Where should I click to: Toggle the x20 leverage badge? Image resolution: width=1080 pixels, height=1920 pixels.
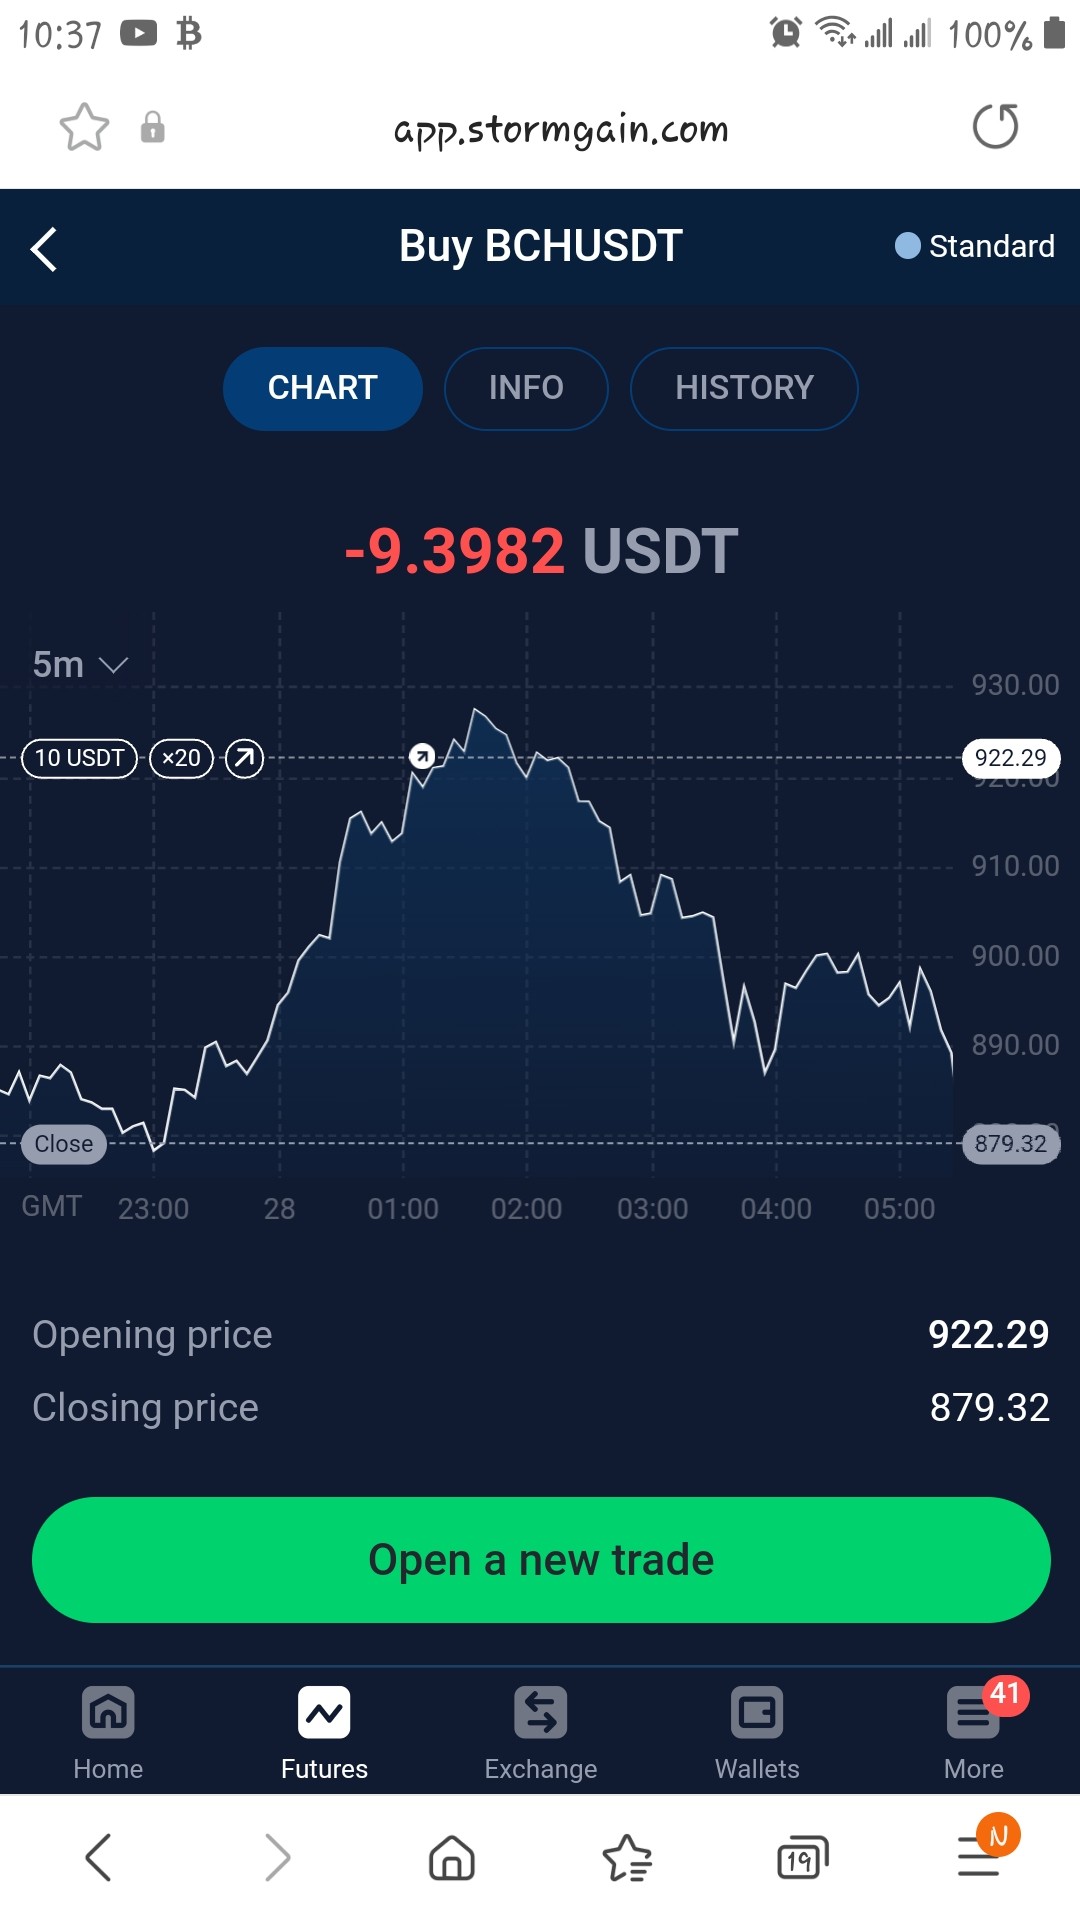click(181, 758)
